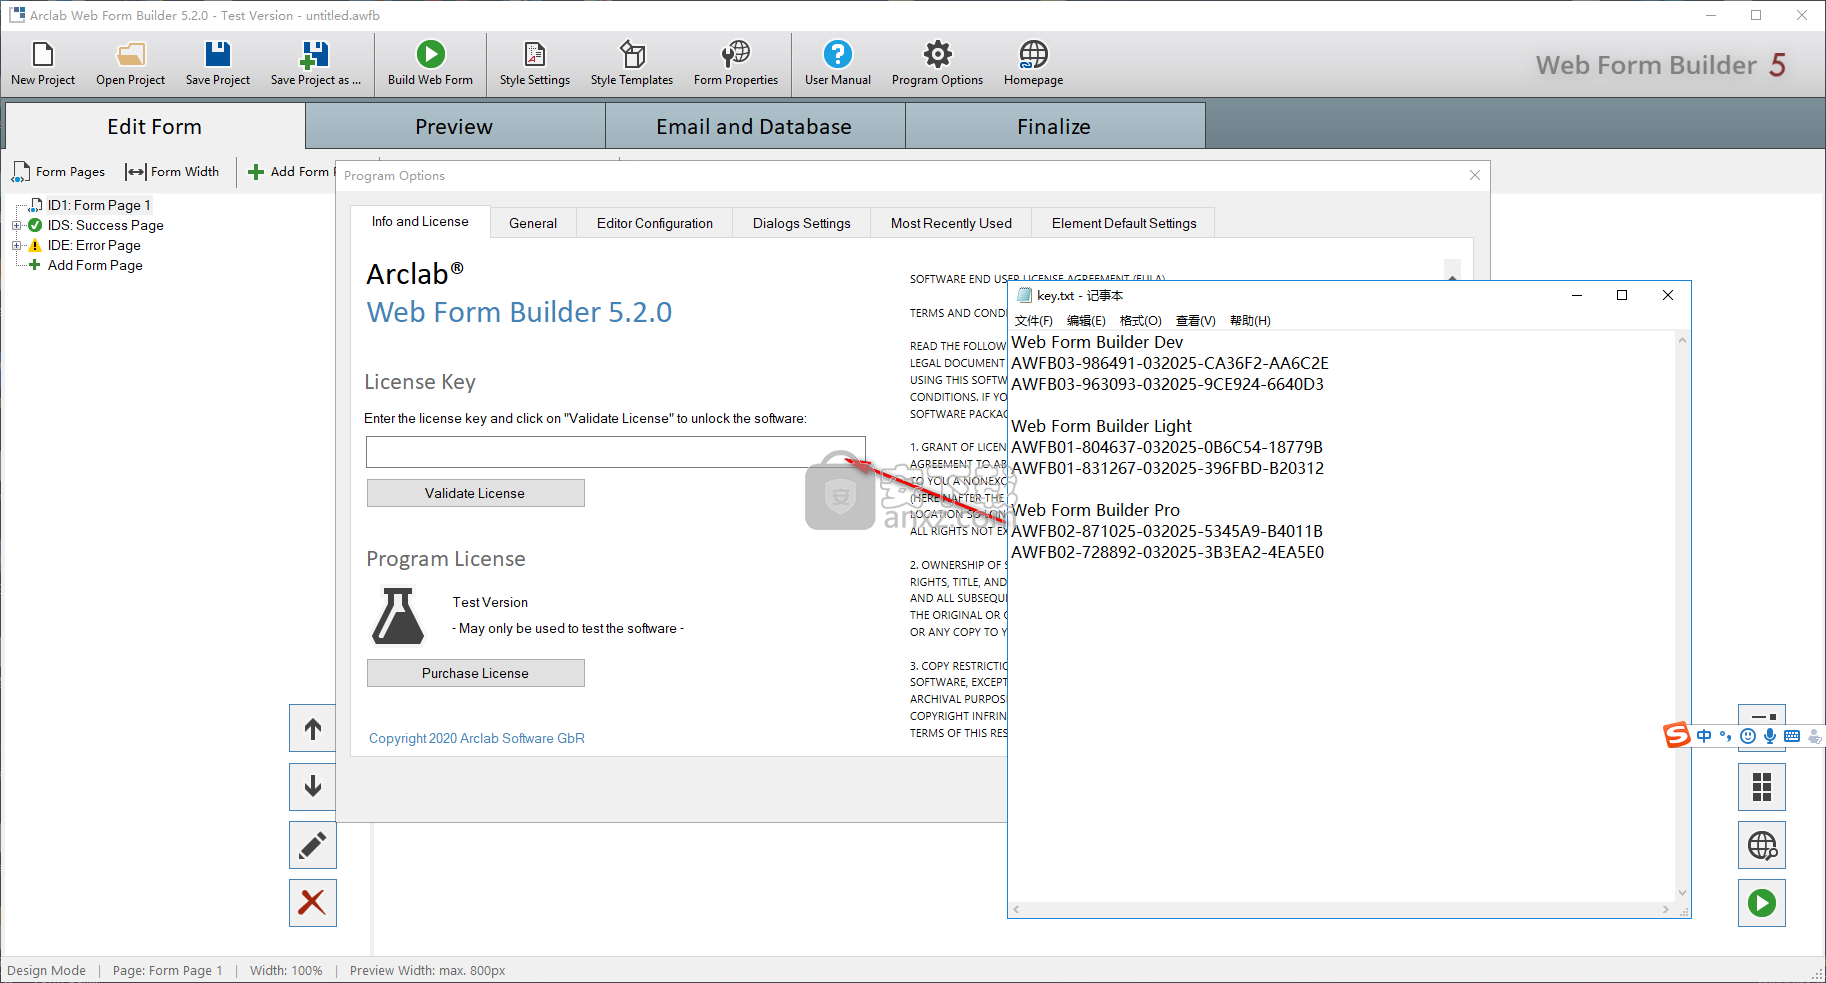This screenshot has width=1826, height=983.
Task: Close the Program Options dialog
Action: [x=1475, y=175]
